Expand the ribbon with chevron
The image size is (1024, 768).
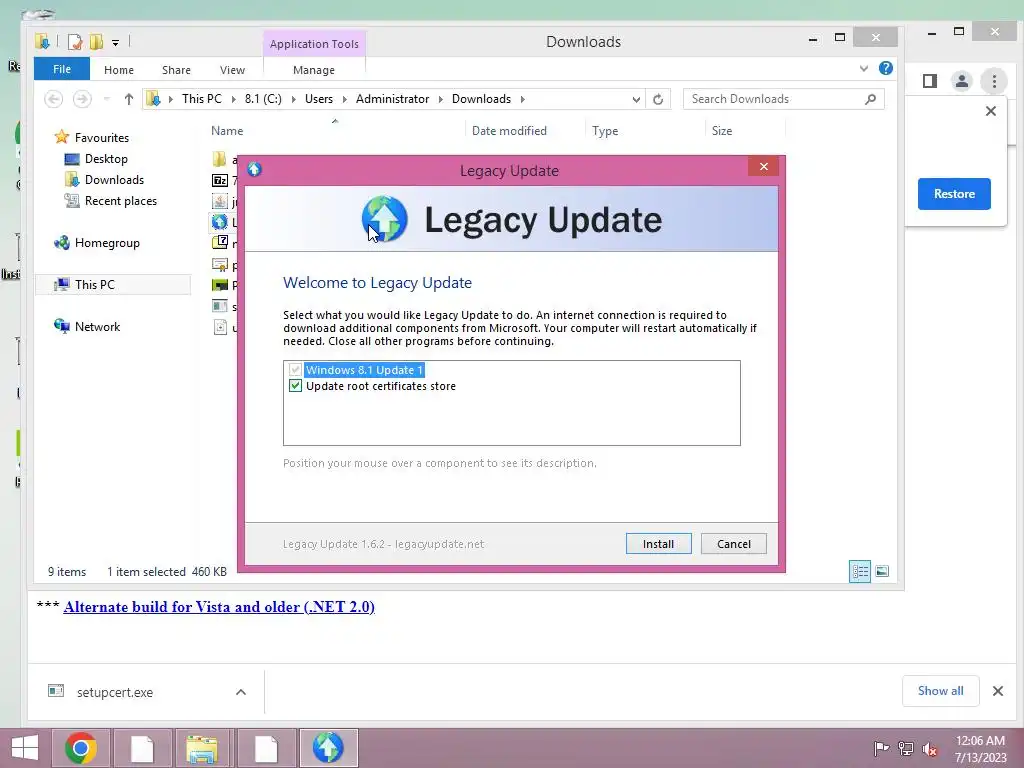pos(864,68)
